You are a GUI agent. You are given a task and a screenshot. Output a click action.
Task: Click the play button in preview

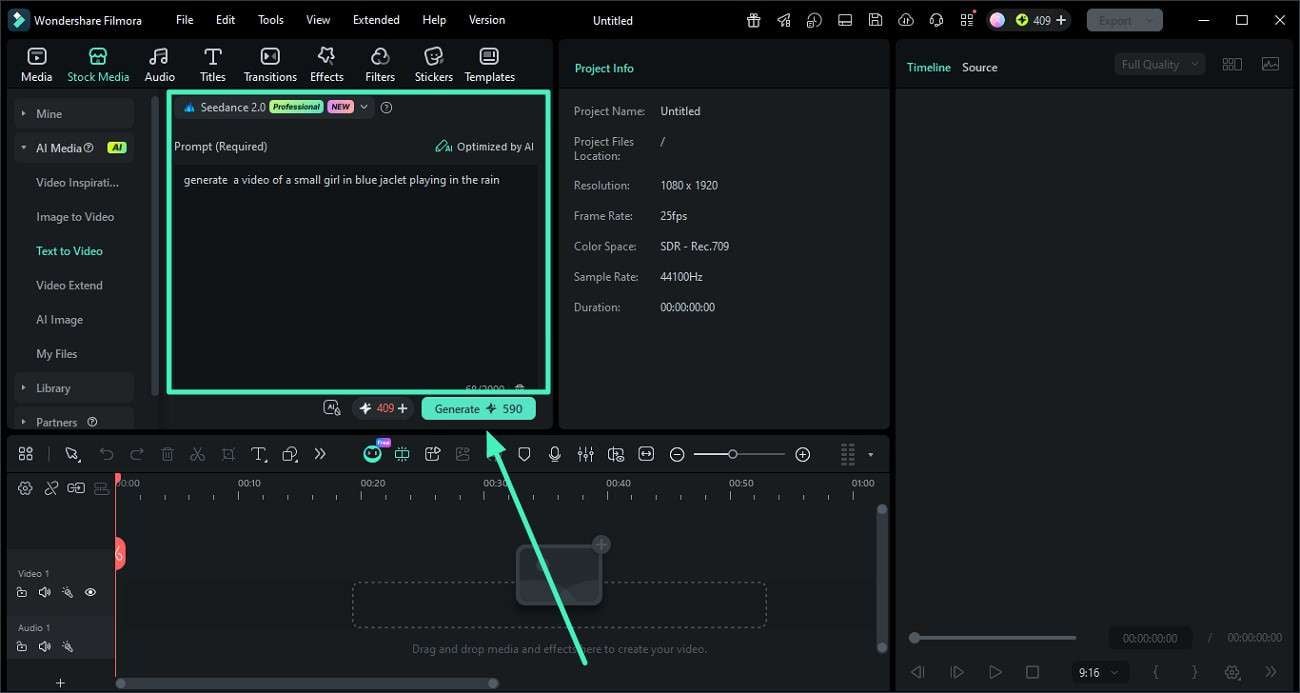(995, 672)
